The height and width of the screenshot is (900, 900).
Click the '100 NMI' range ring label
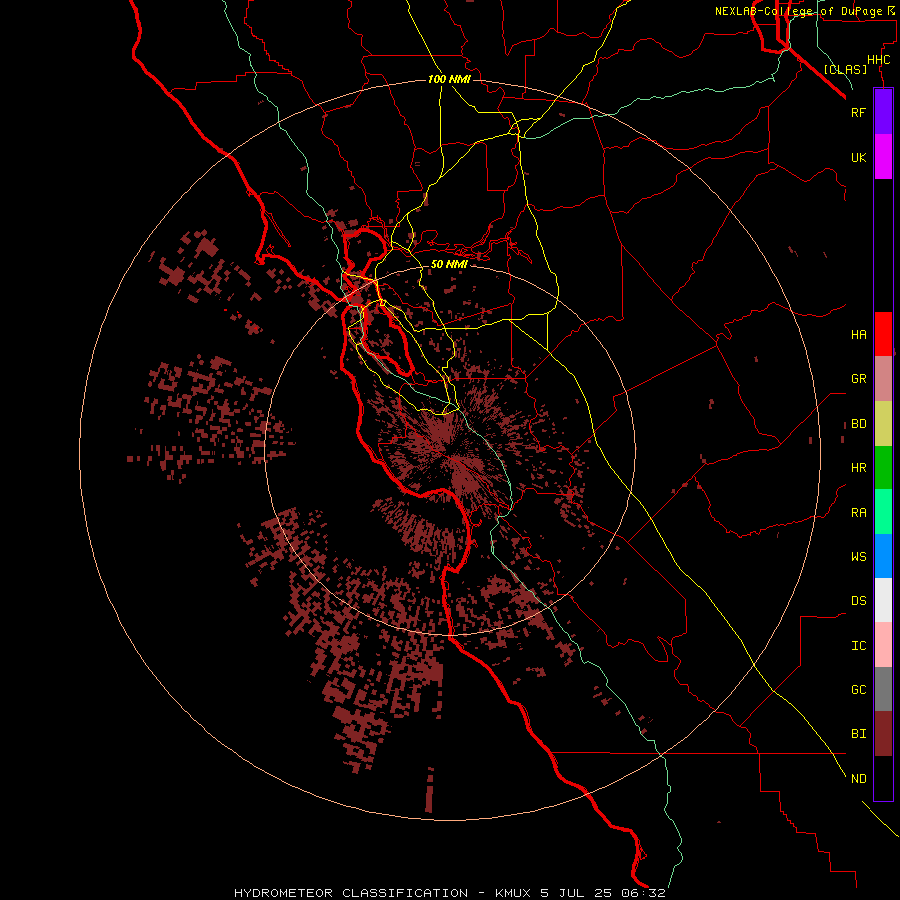click(x=449, y=79)
